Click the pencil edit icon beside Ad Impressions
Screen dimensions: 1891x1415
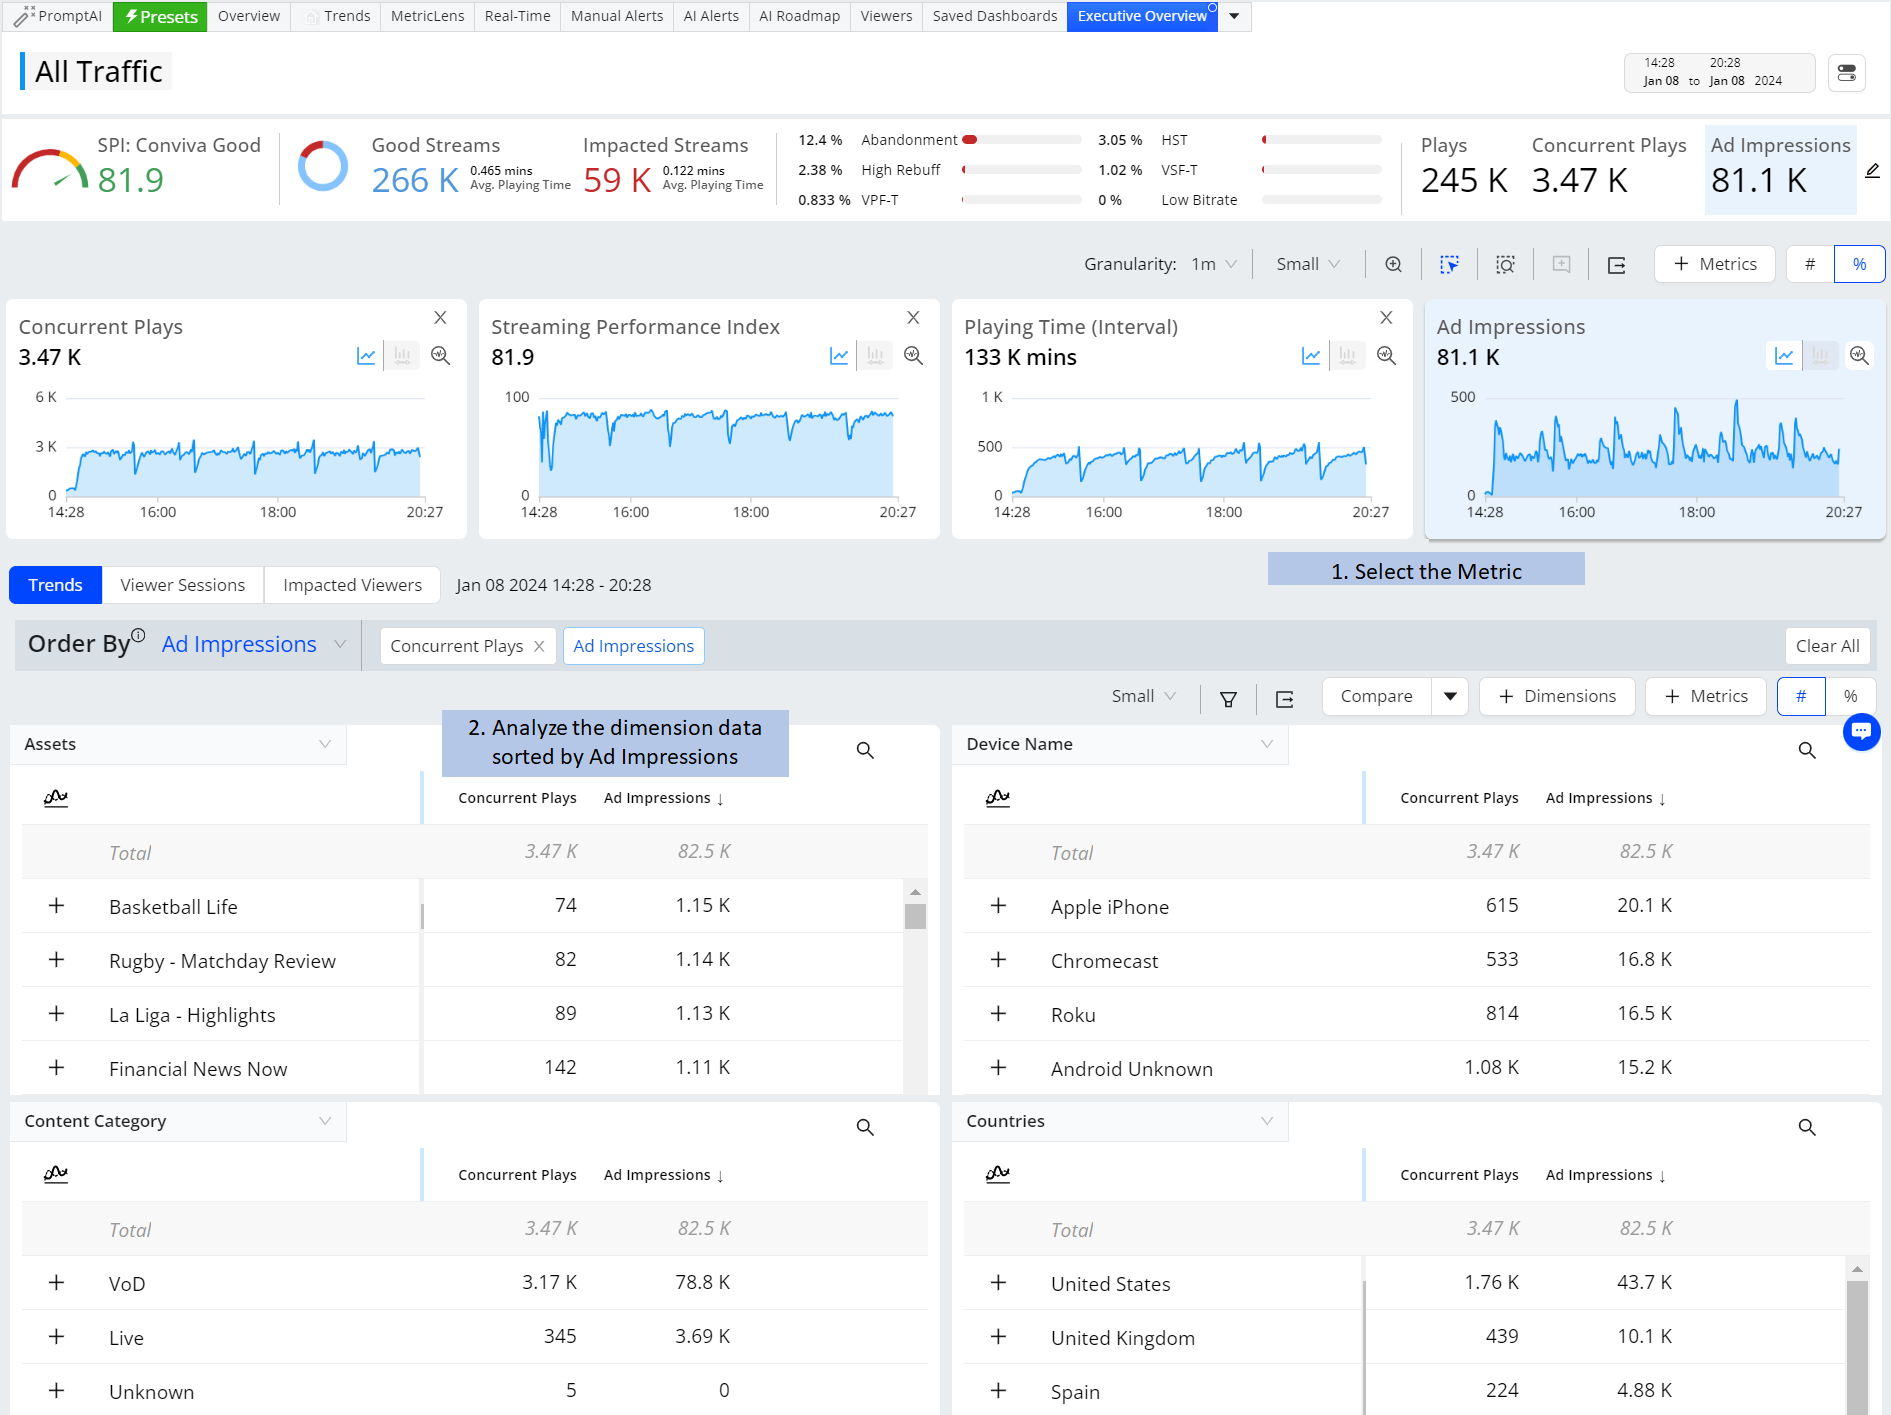click(1873, 171)
